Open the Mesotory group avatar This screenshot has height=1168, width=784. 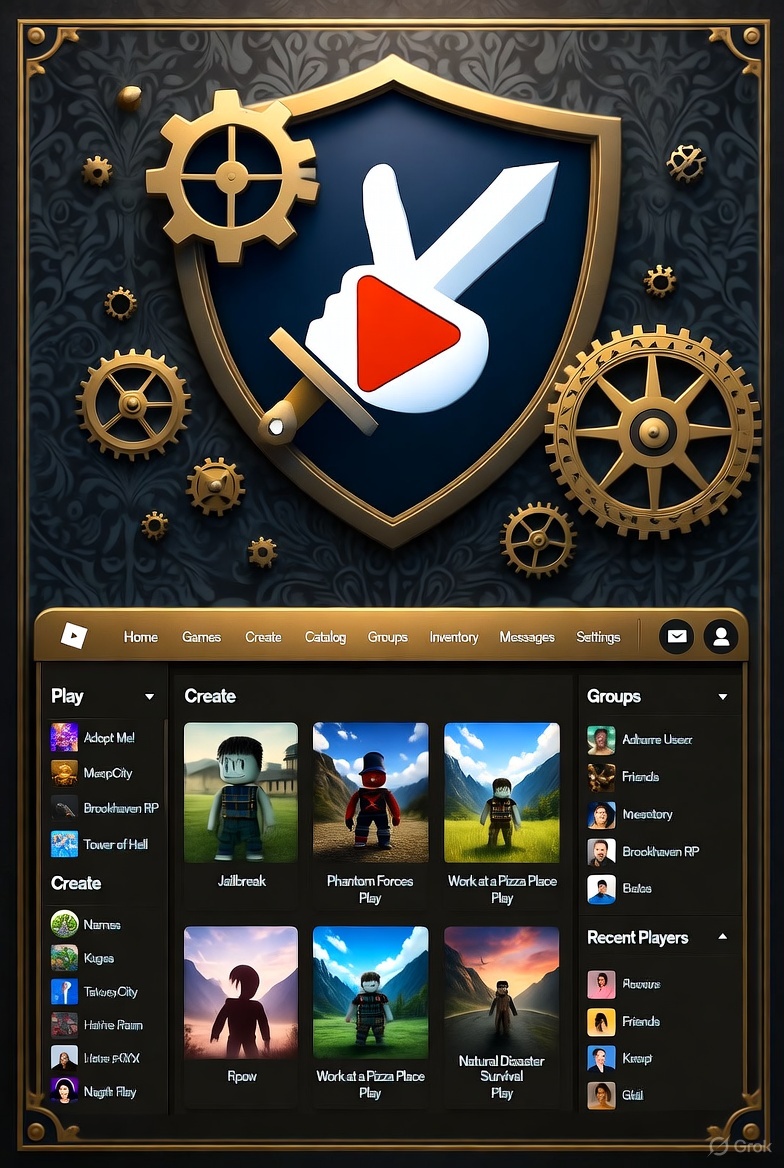tap(601, 814)
